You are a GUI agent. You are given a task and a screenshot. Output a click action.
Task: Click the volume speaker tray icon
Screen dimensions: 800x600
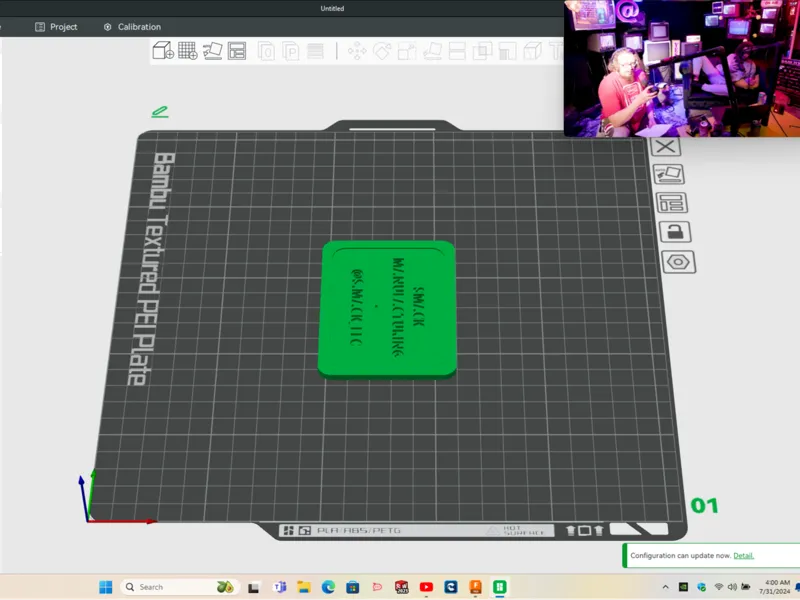[x=732, y=587]
